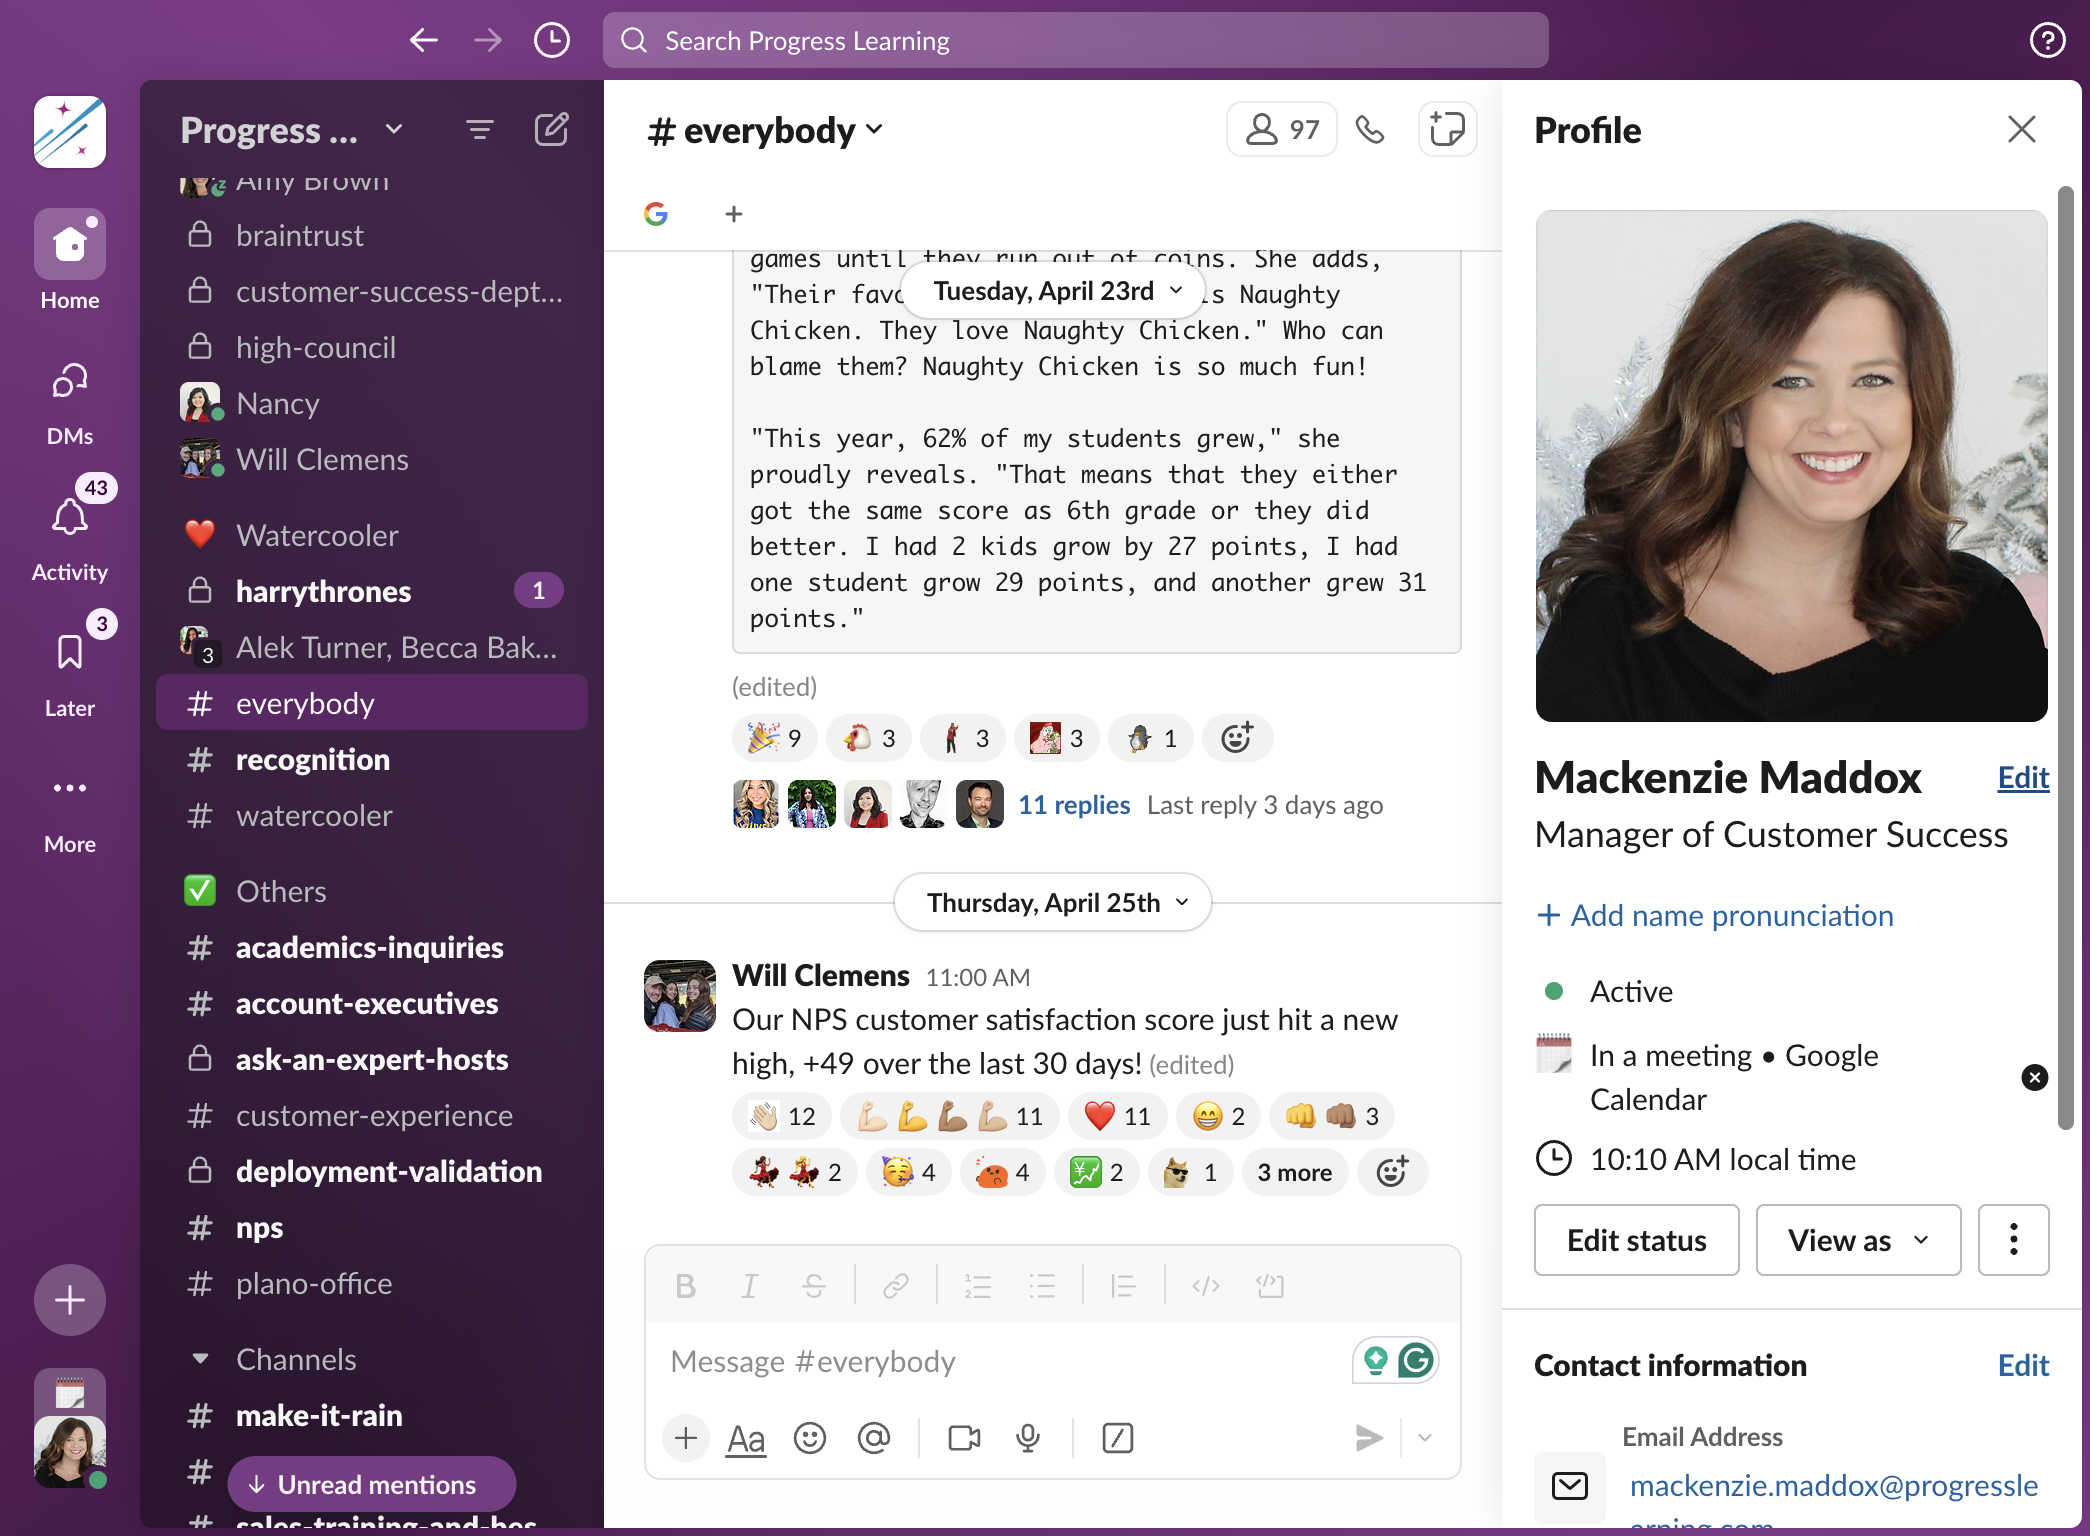Click the Unread mentions button
Screen dimensions: 2090x1536
371,1484
